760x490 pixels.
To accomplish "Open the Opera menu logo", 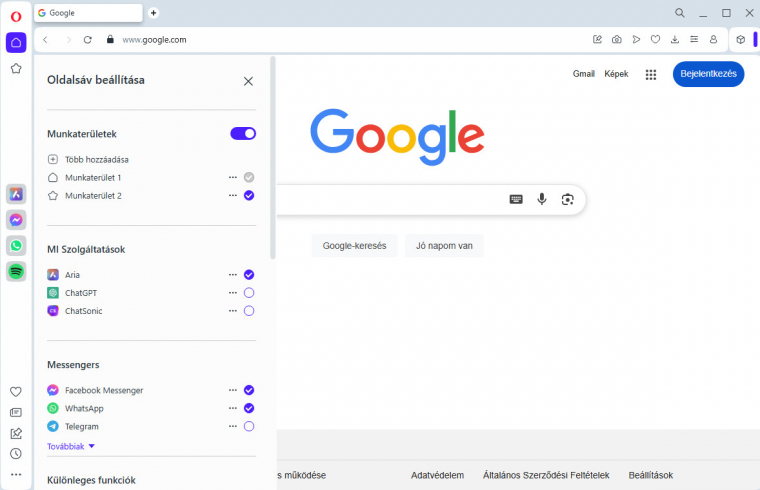I will point(16,17).
